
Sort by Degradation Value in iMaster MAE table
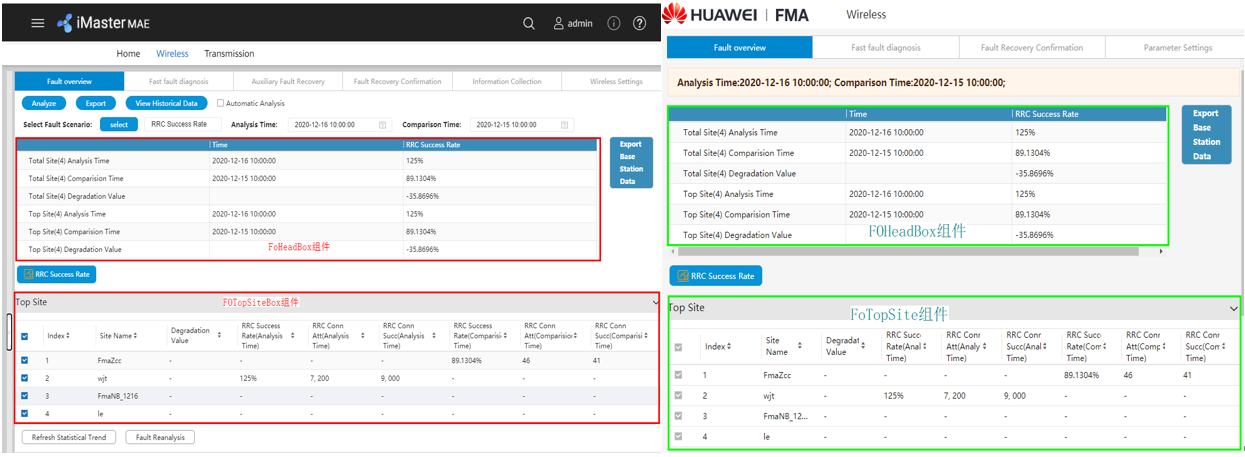pyautogui.click(x=219, y=336)
